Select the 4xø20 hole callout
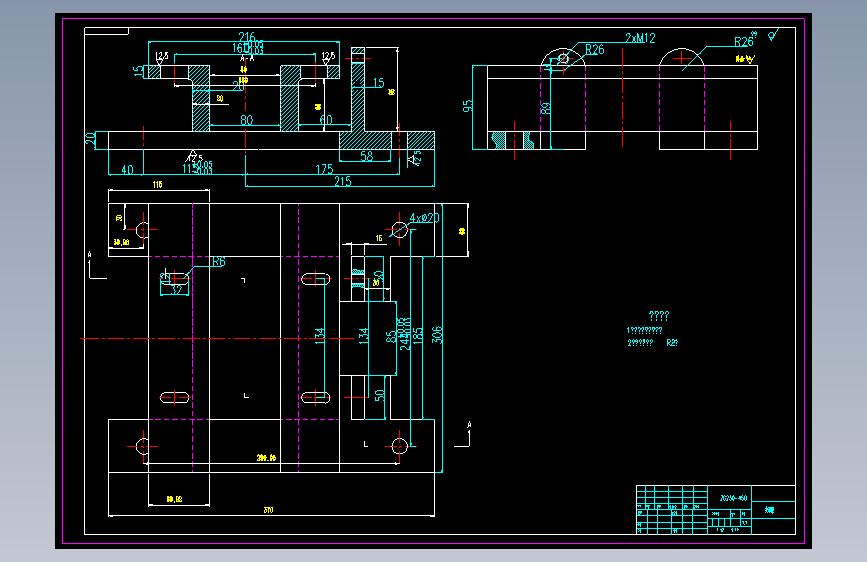The width and height of the screenshot is (867, 562). (425, 218)
